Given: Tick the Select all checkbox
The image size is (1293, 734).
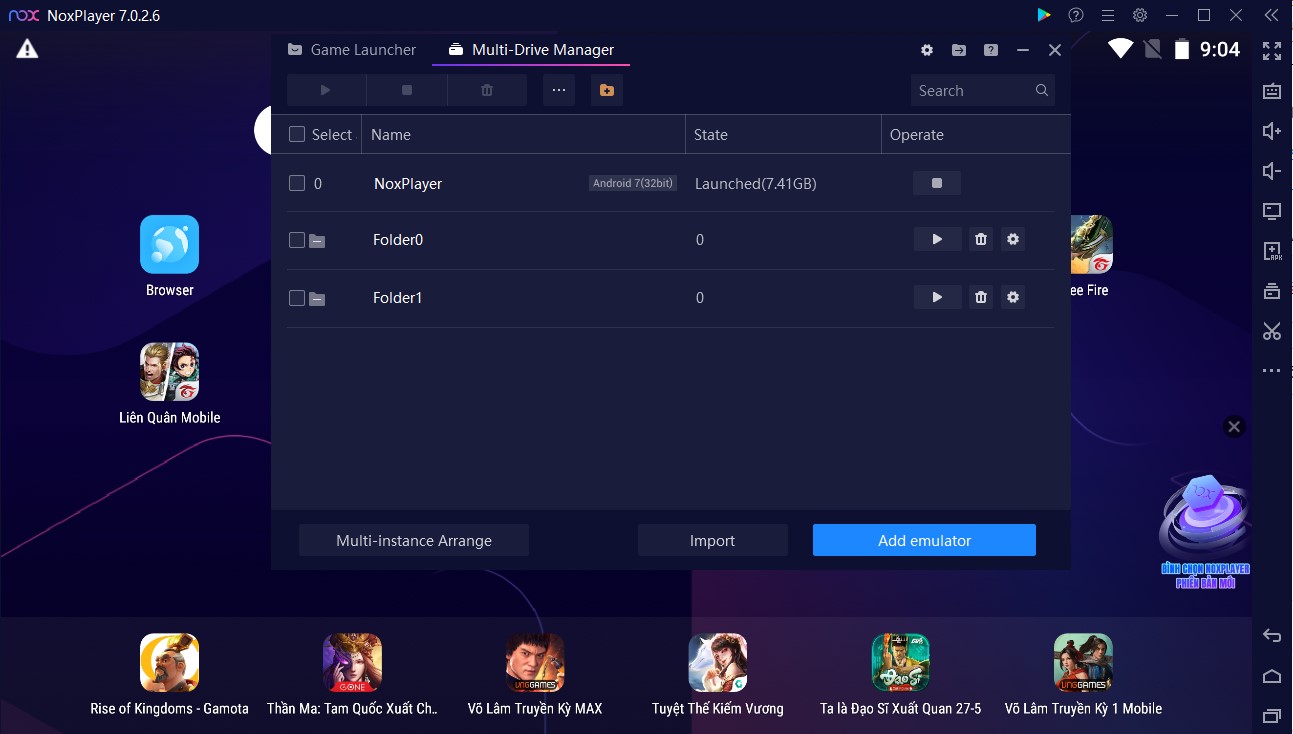Looking at the screenshot, I should [x=297, y=134].
